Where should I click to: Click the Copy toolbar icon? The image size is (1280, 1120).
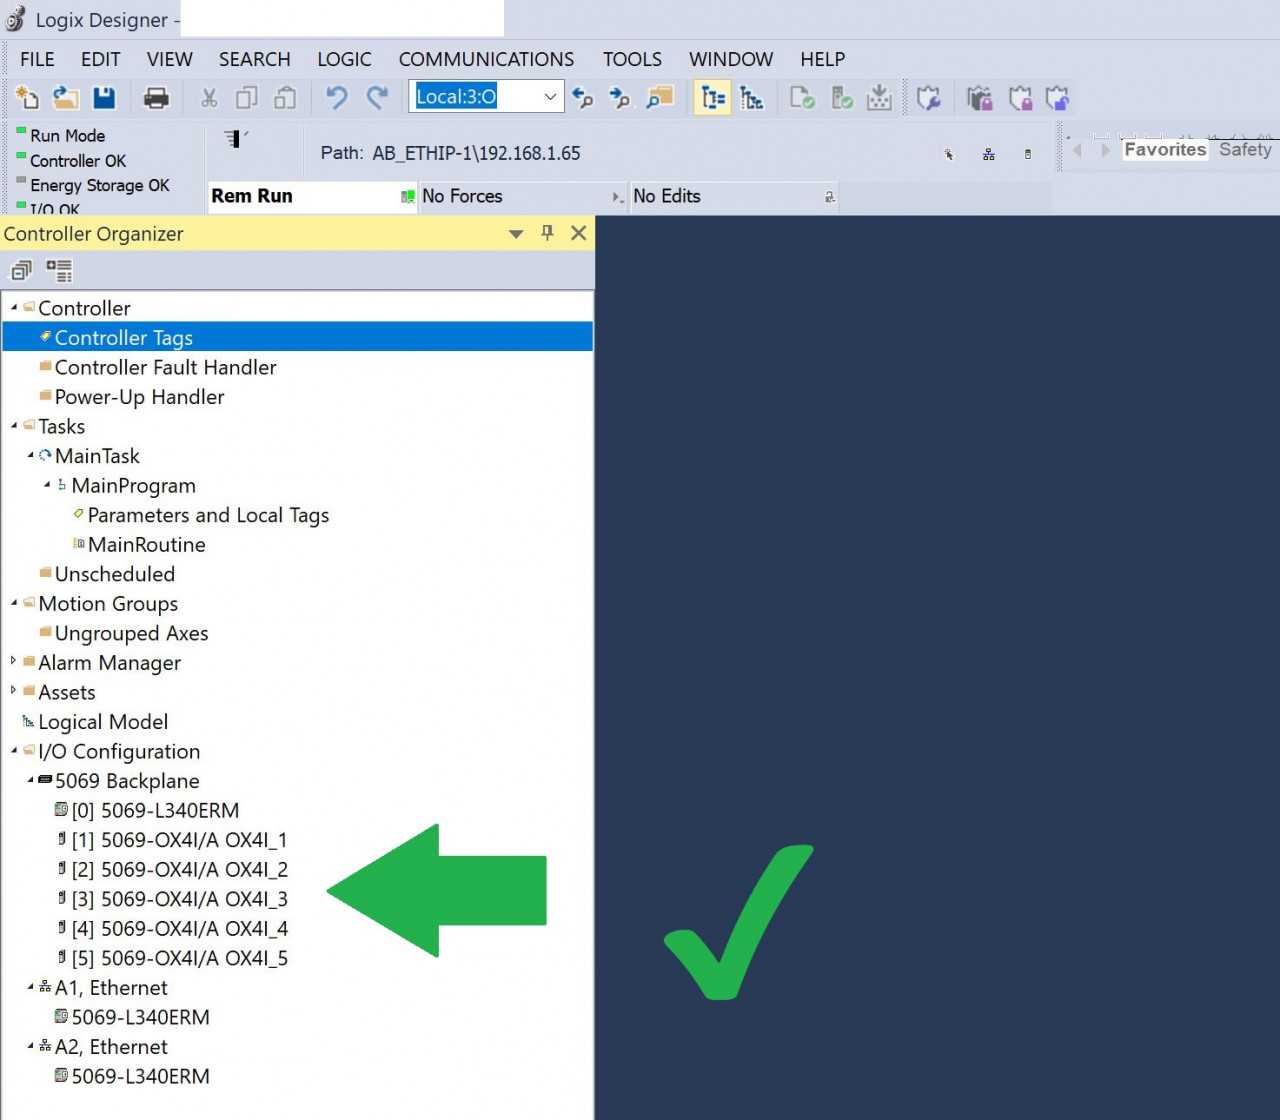[x=246, y=97]
